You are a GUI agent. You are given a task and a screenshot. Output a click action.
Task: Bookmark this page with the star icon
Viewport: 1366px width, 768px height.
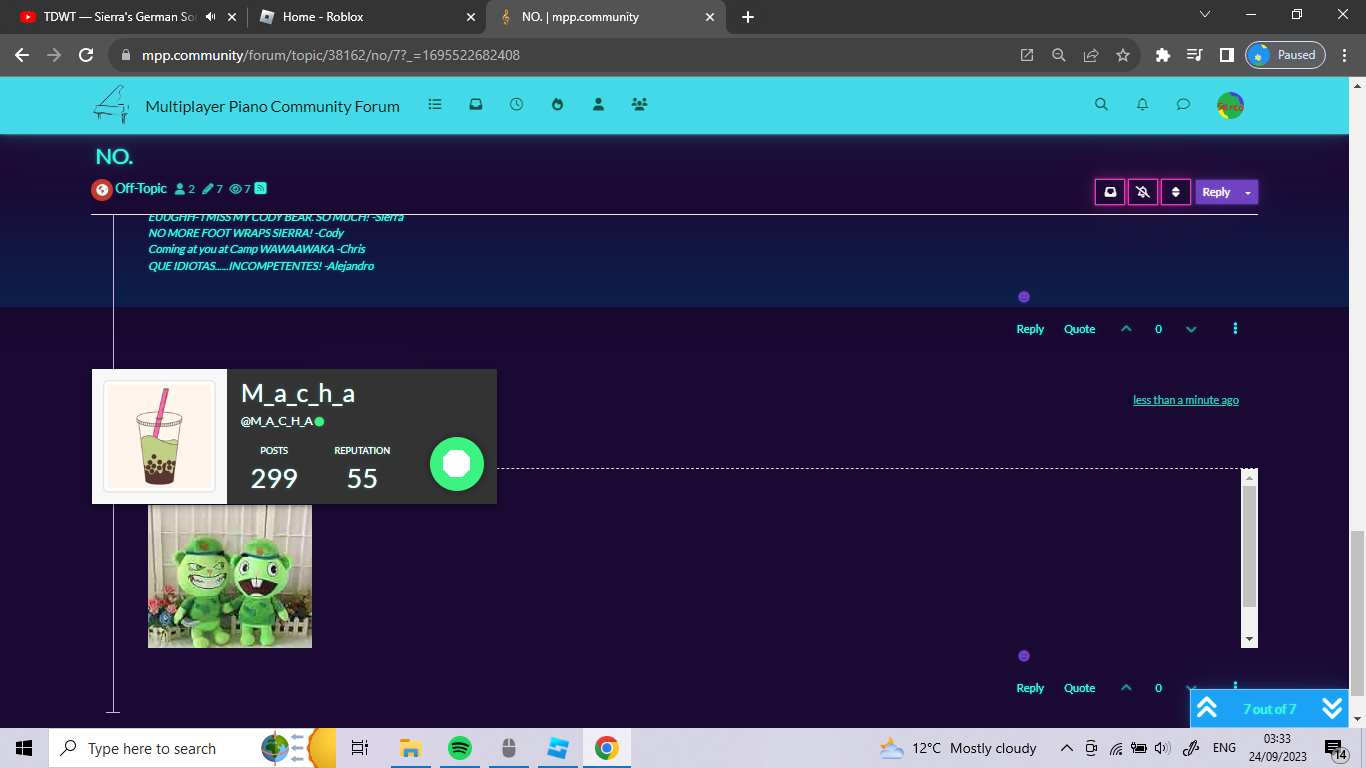(1123, 55)
